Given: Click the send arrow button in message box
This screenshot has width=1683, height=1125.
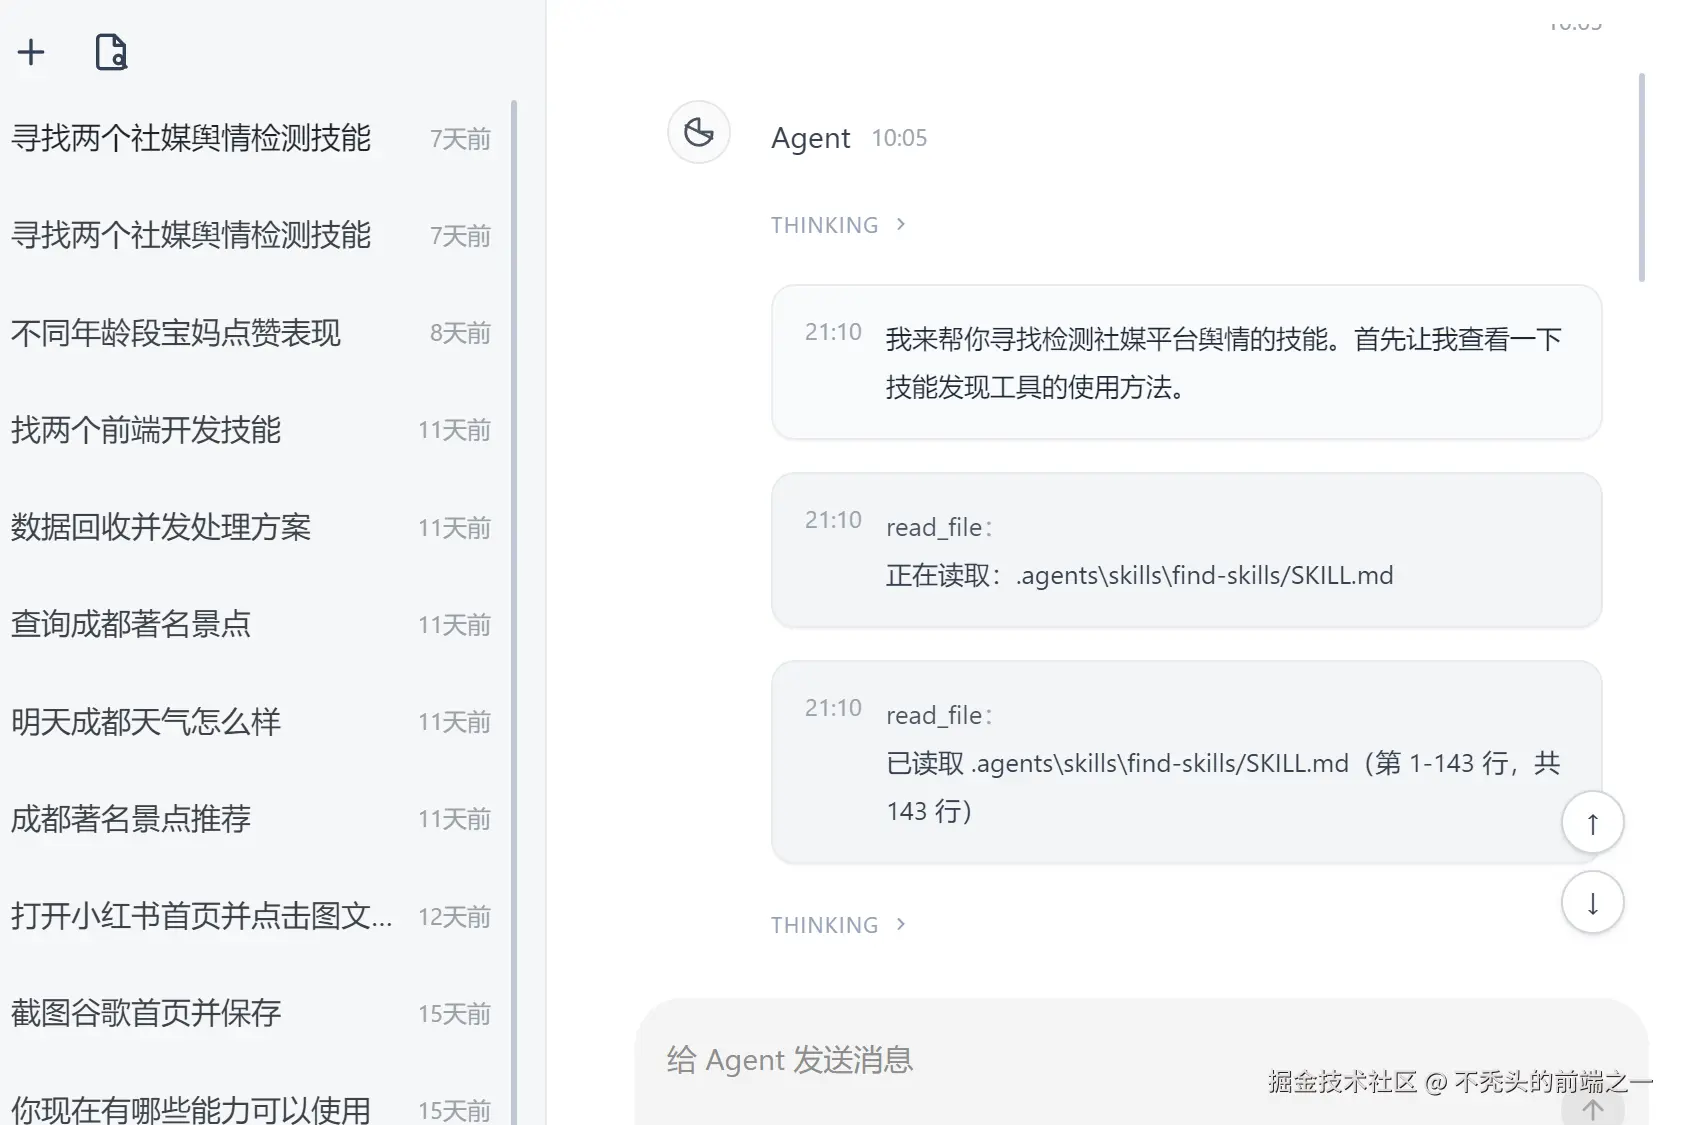Looking at the screenshot, I should coord(1592,1108).
